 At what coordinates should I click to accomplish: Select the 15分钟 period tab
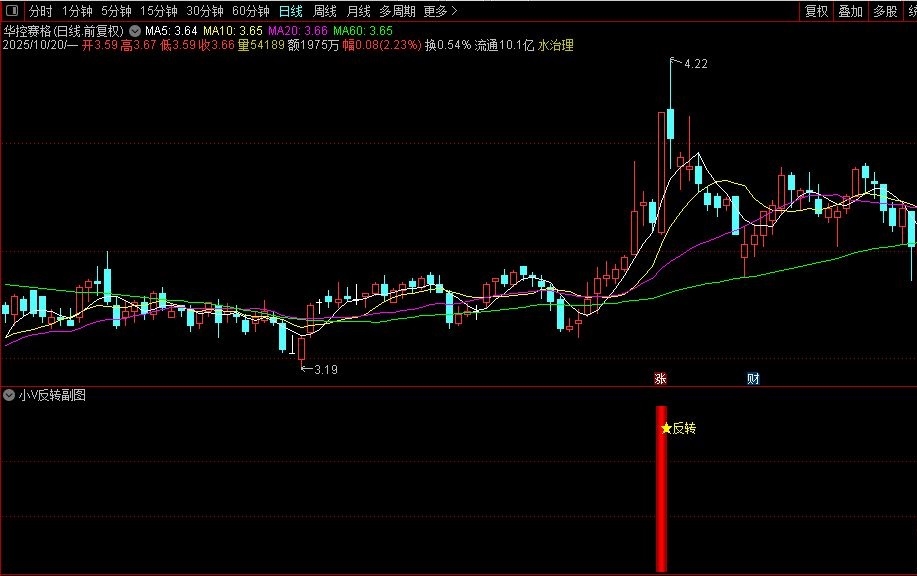[x=158, y=11]
